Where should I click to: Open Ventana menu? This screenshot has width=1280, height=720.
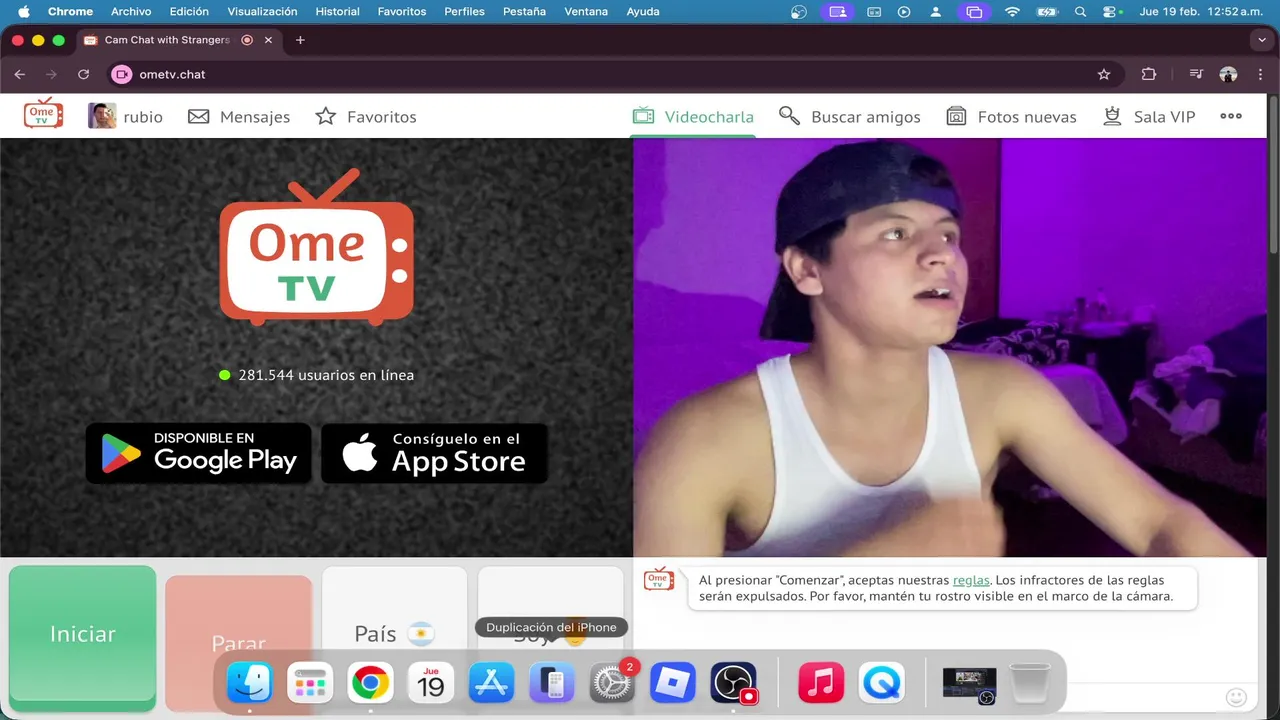(586, 12)
